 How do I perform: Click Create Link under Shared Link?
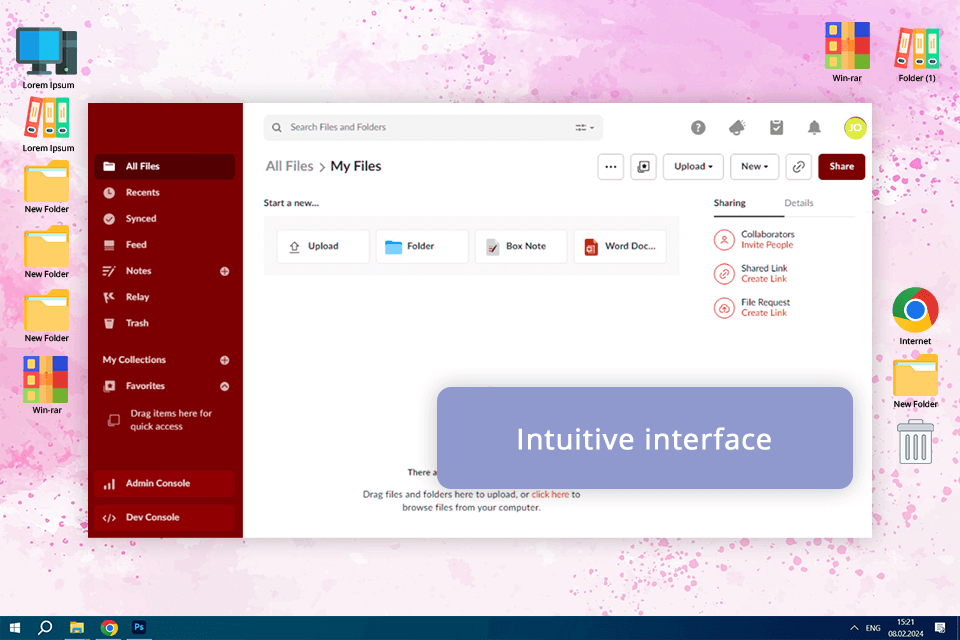(x=763, y=279)
